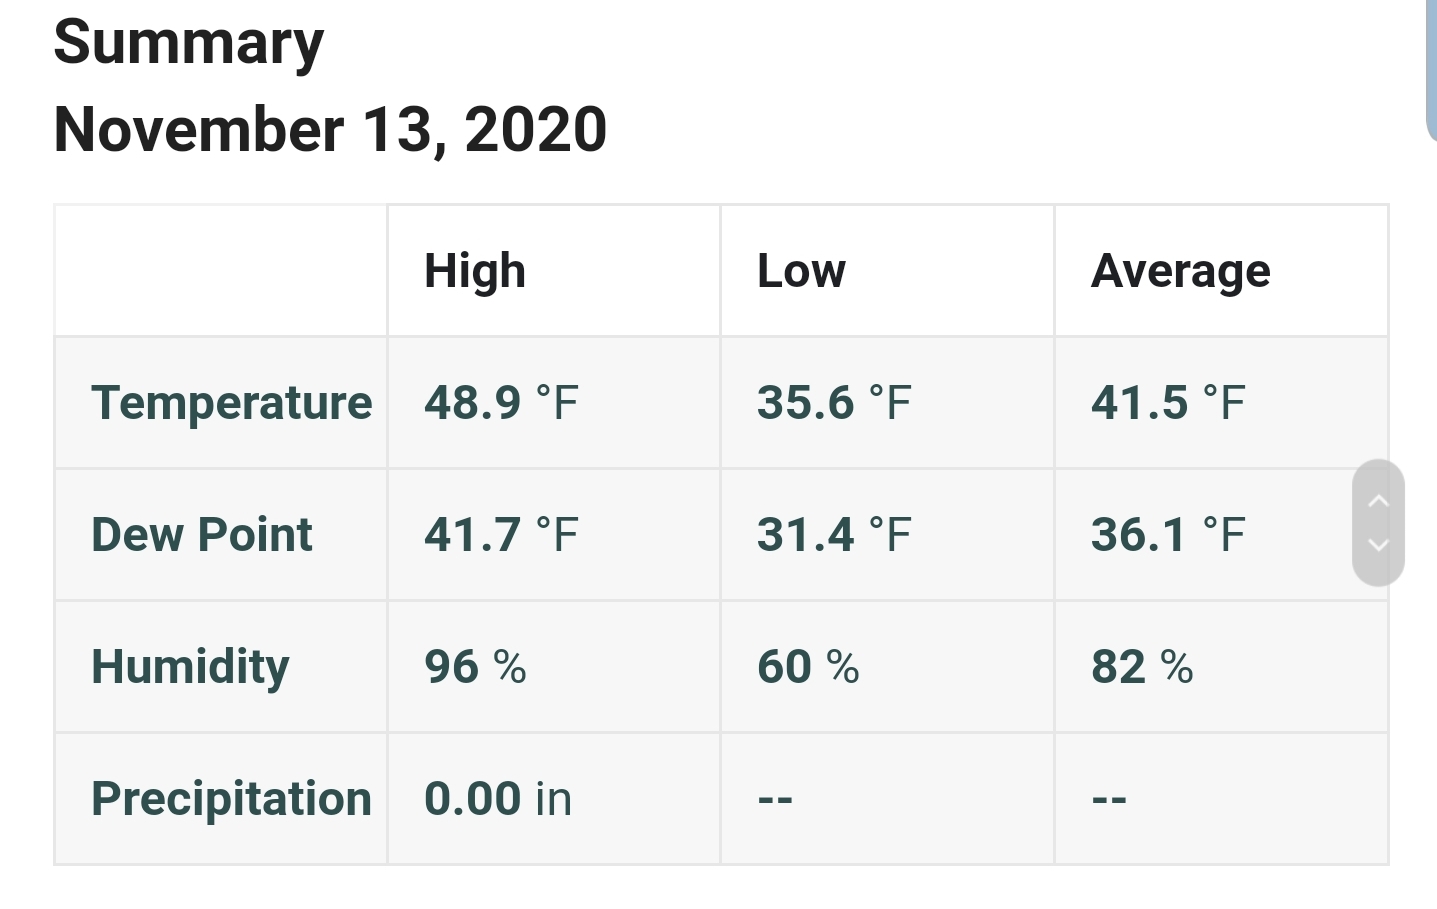
Task: Click the 96 % high humidity value
Action: [476, 667]
